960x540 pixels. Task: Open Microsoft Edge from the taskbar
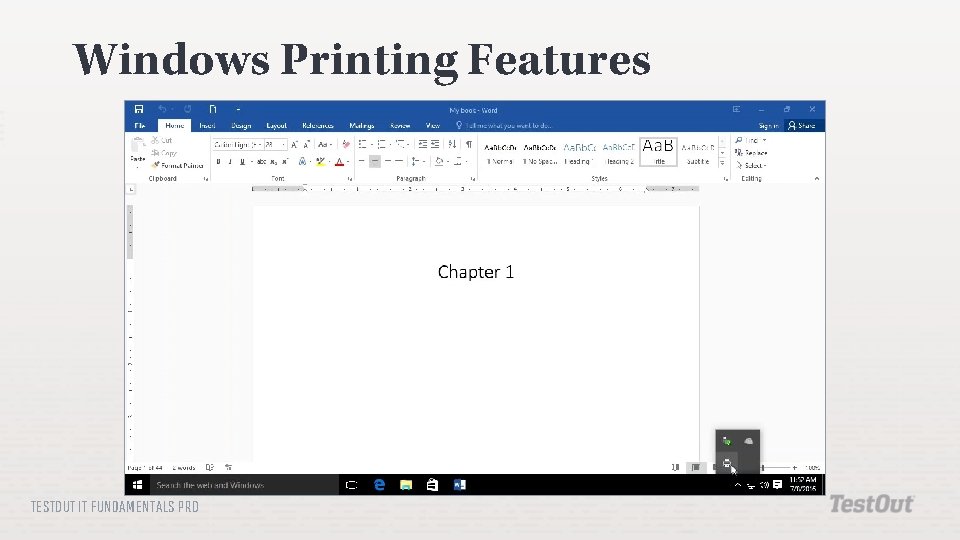click(x=379, y=485)
